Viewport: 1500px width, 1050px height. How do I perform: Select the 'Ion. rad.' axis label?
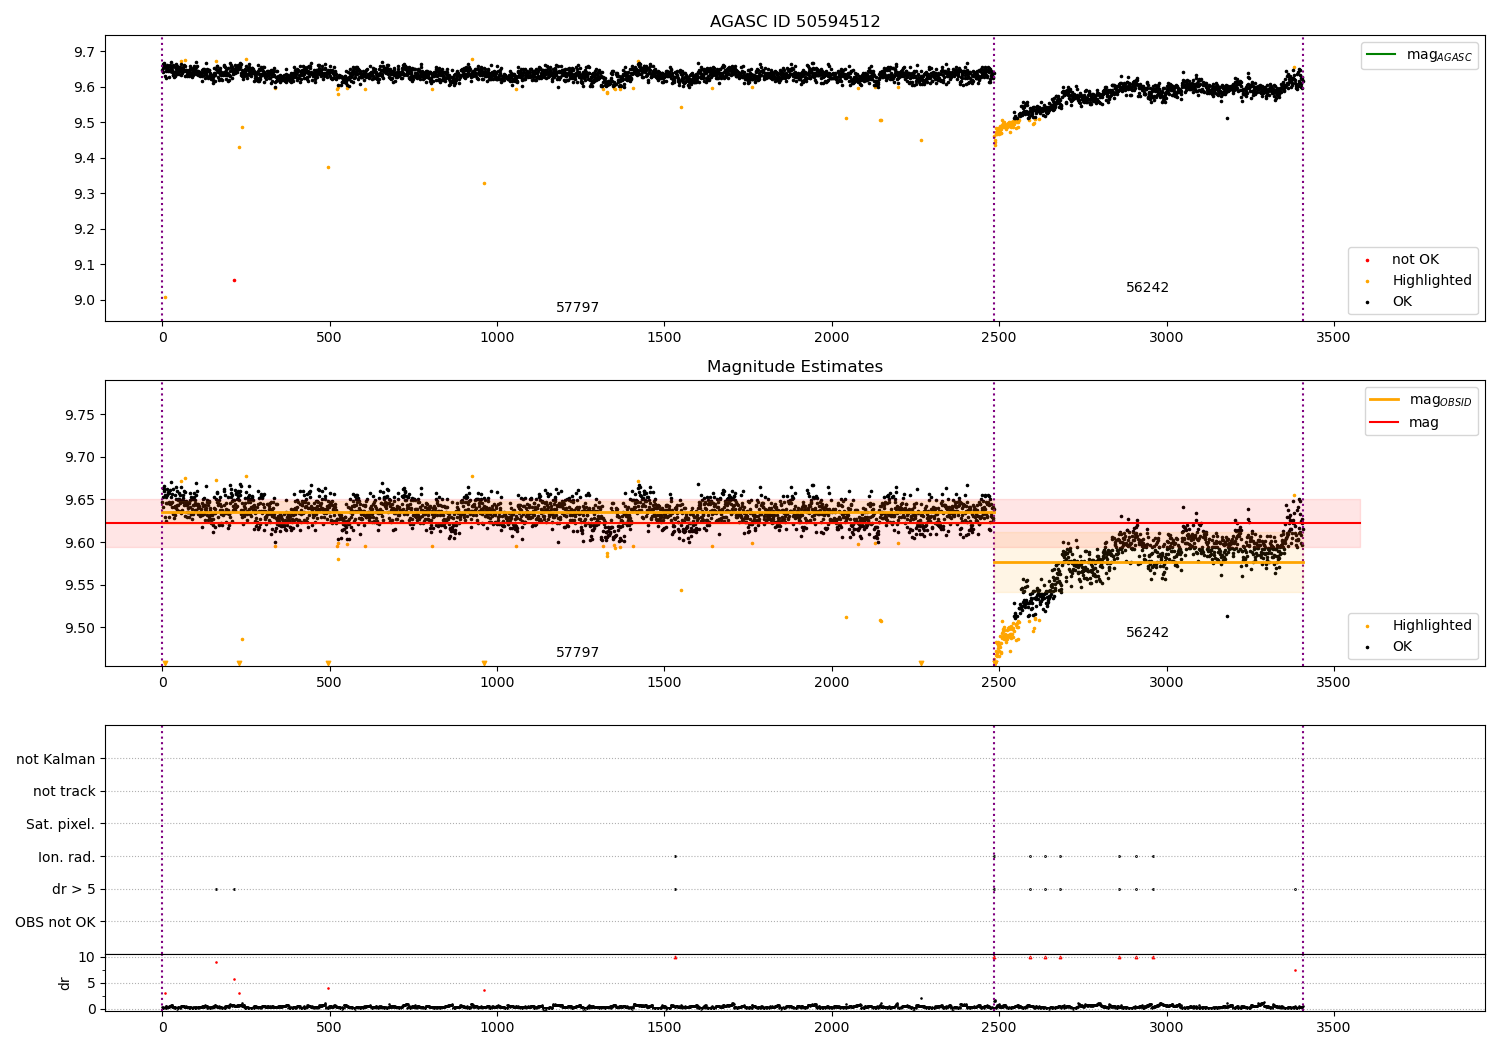tap(67, 858)
